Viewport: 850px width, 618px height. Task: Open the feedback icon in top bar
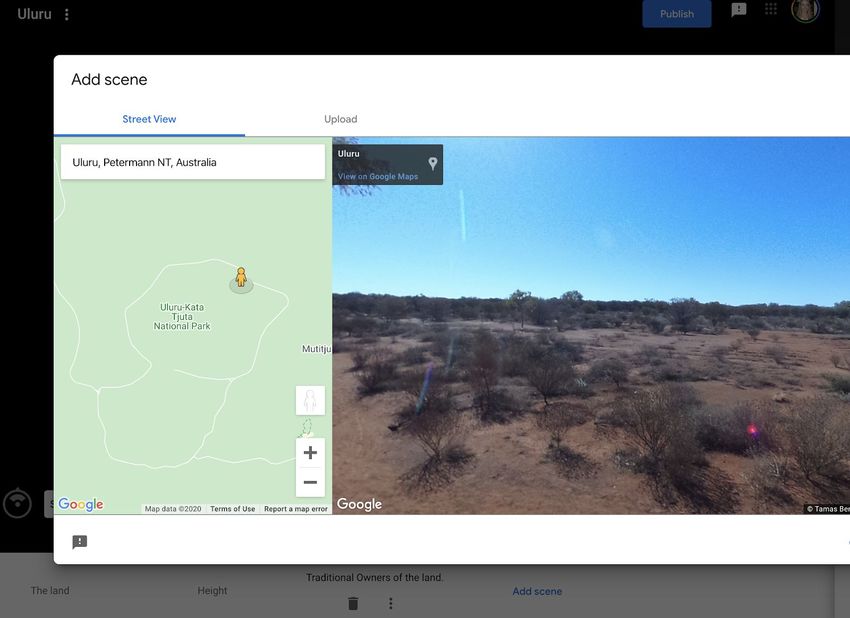point(739,10)
